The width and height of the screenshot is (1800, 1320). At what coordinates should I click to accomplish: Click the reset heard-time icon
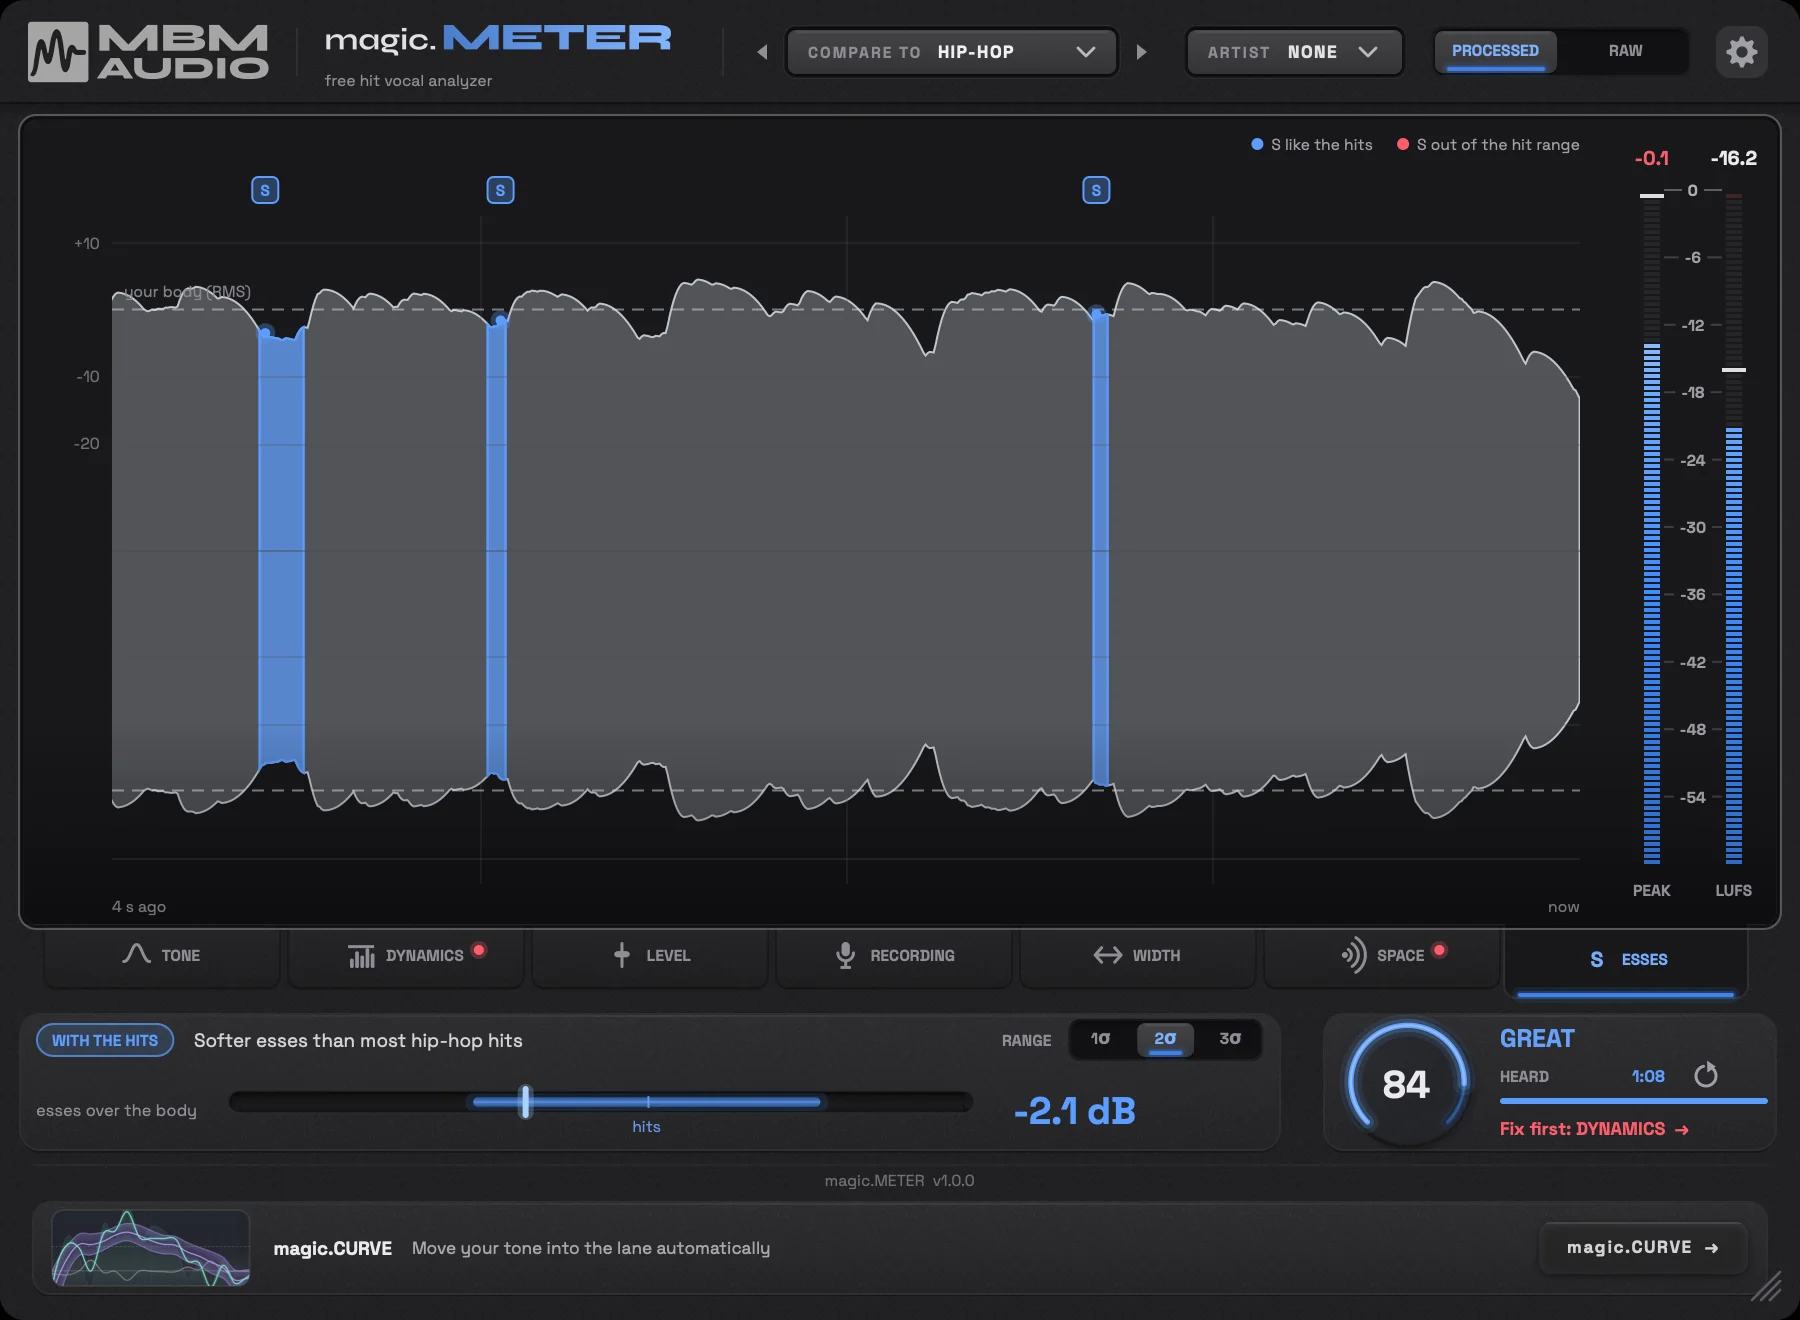tap(1706, 1075)
